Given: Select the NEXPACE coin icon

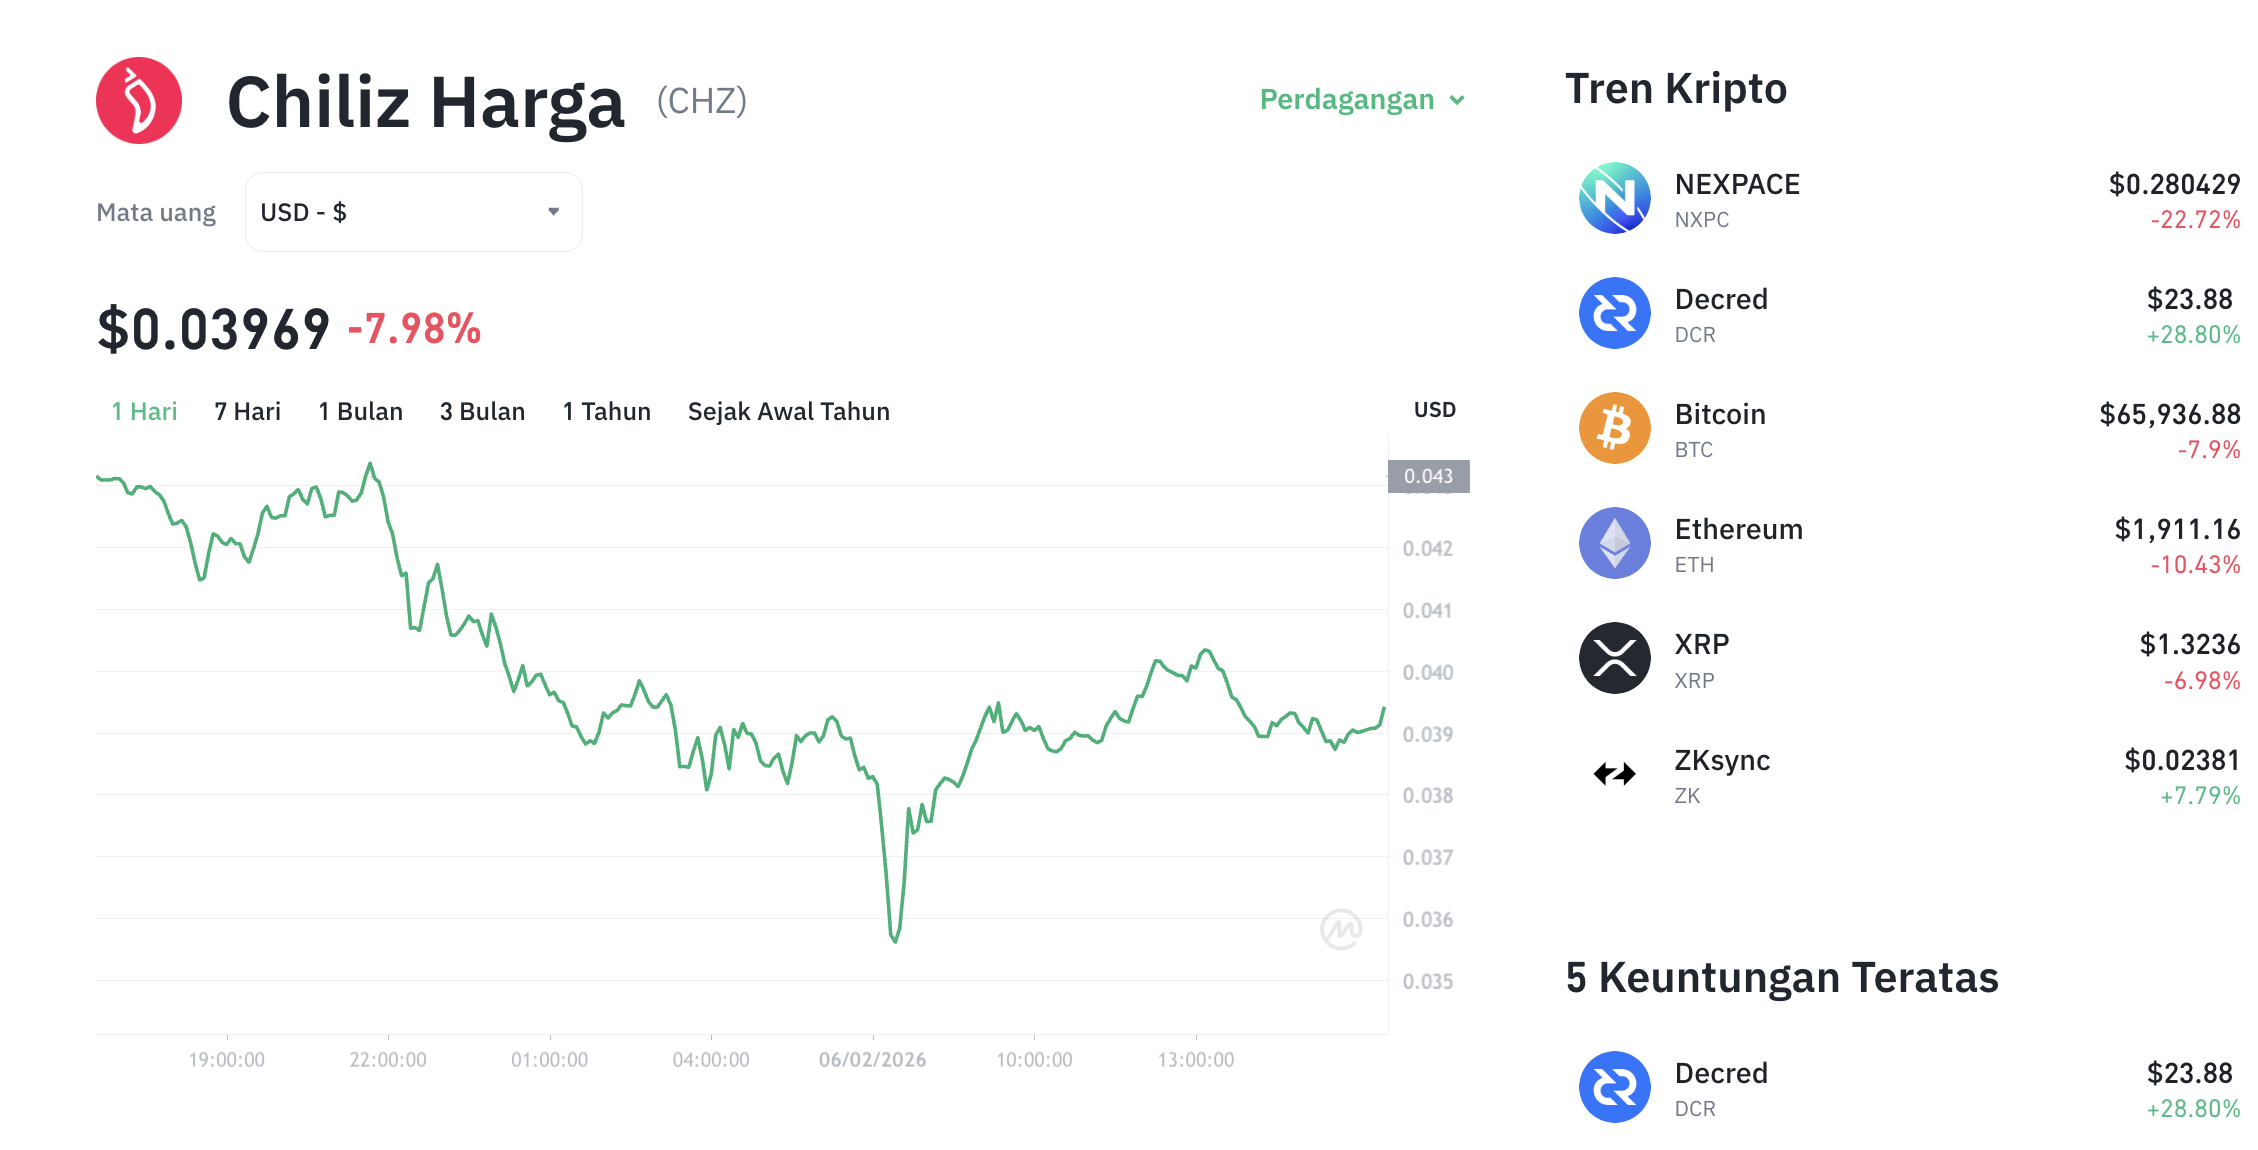Looking at the screenshot, I should (x=1613, y=198).
